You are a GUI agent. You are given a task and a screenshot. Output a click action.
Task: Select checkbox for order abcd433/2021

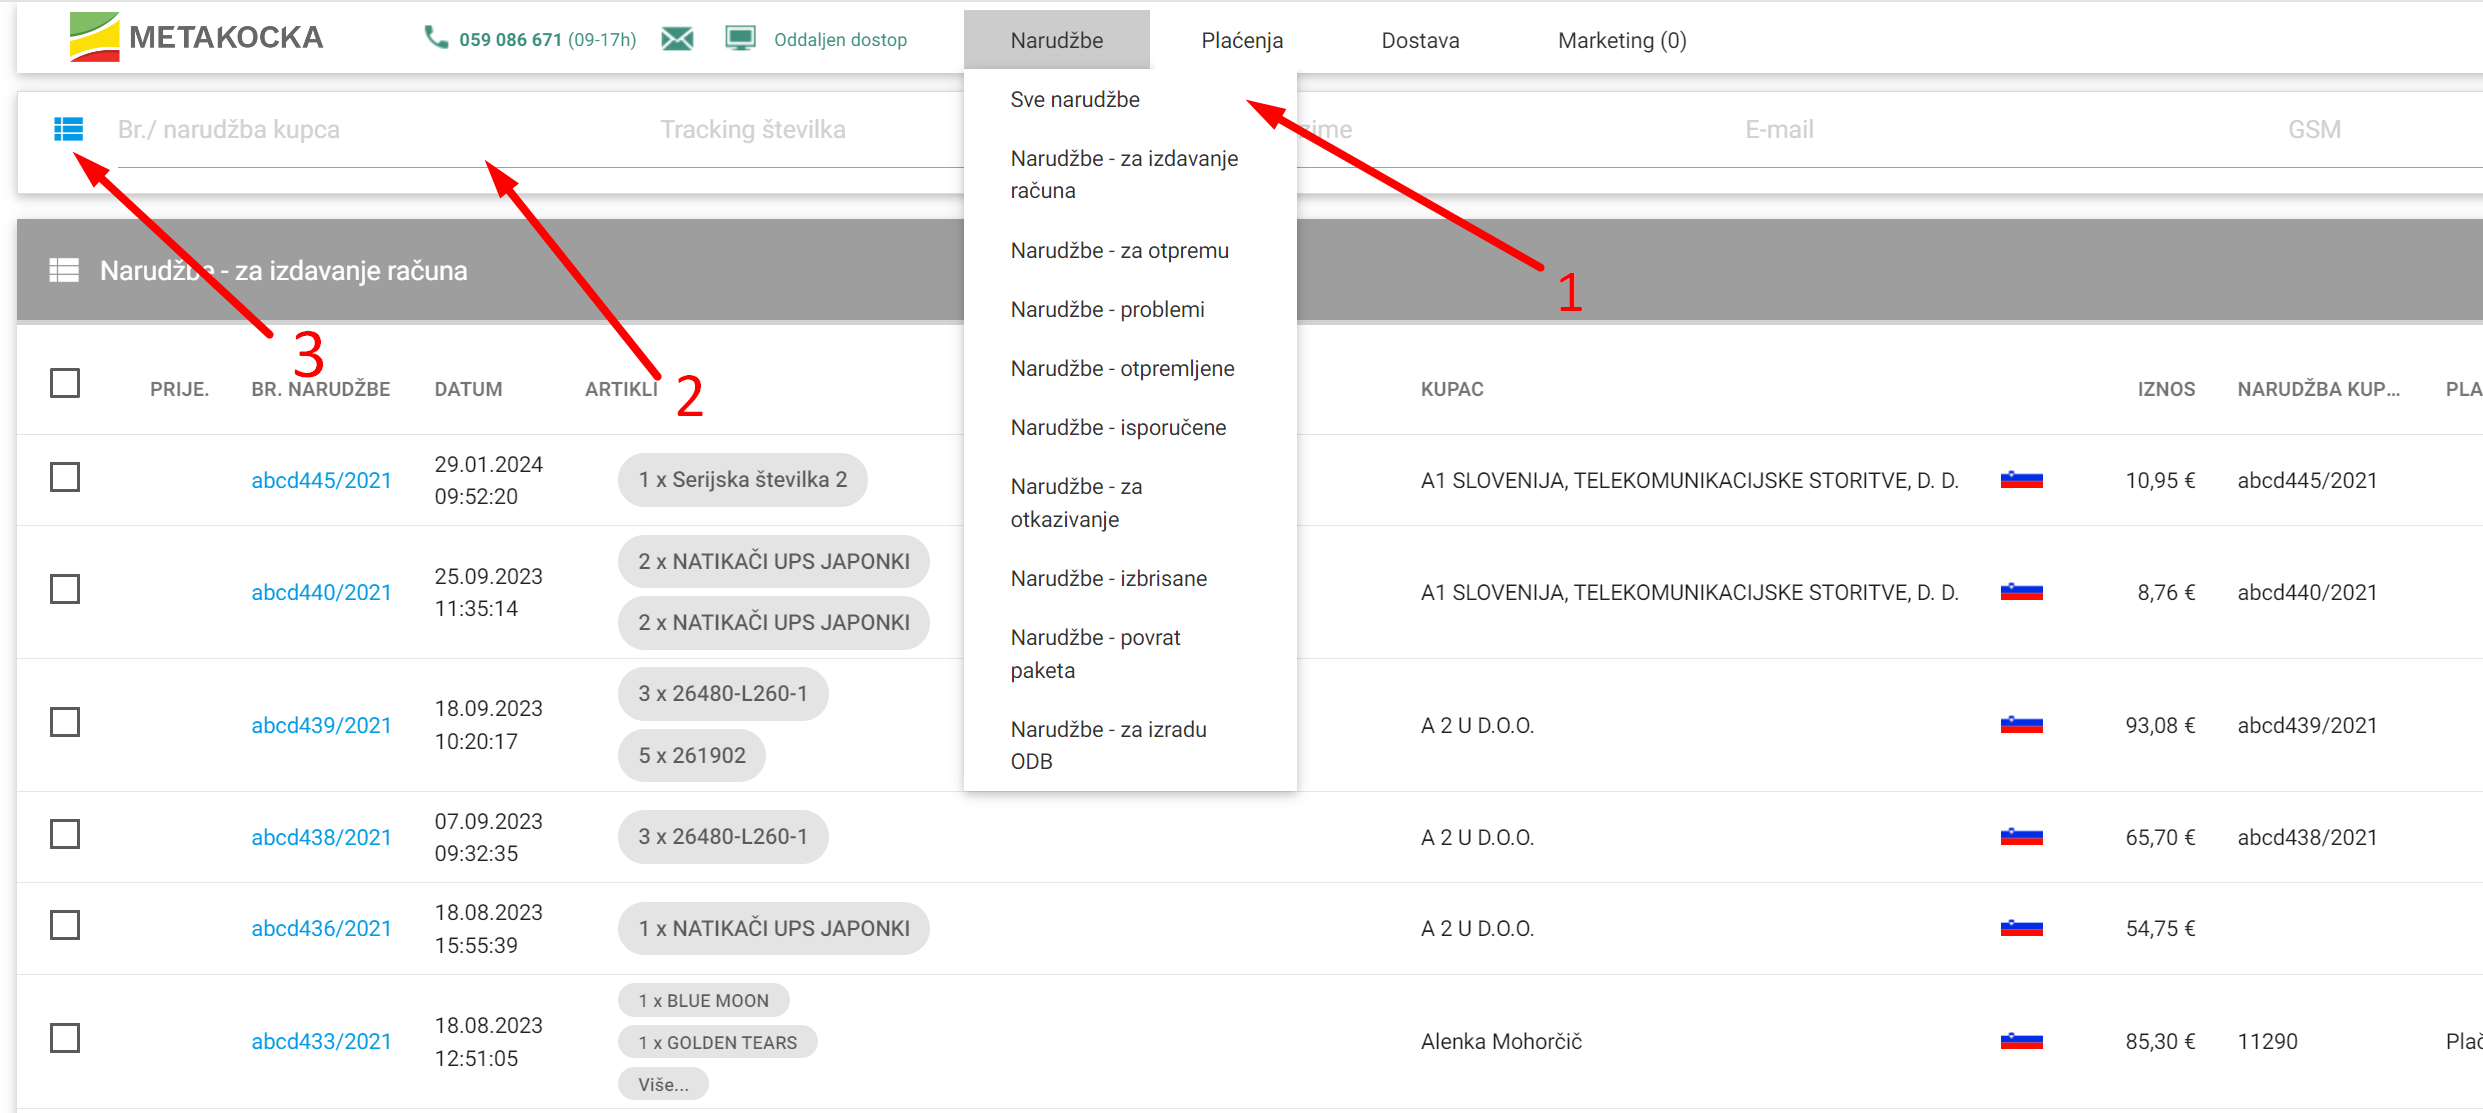[x=65, y=1038]
